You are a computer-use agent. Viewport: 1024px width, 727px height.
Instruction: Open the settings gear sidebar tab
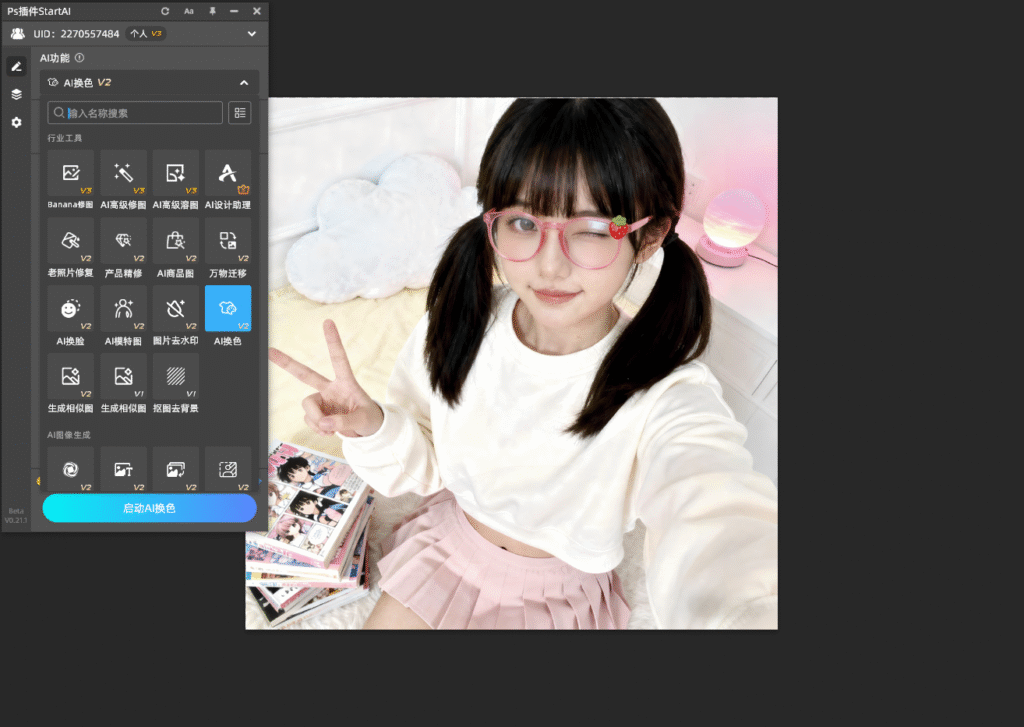[x=16, y=122]
